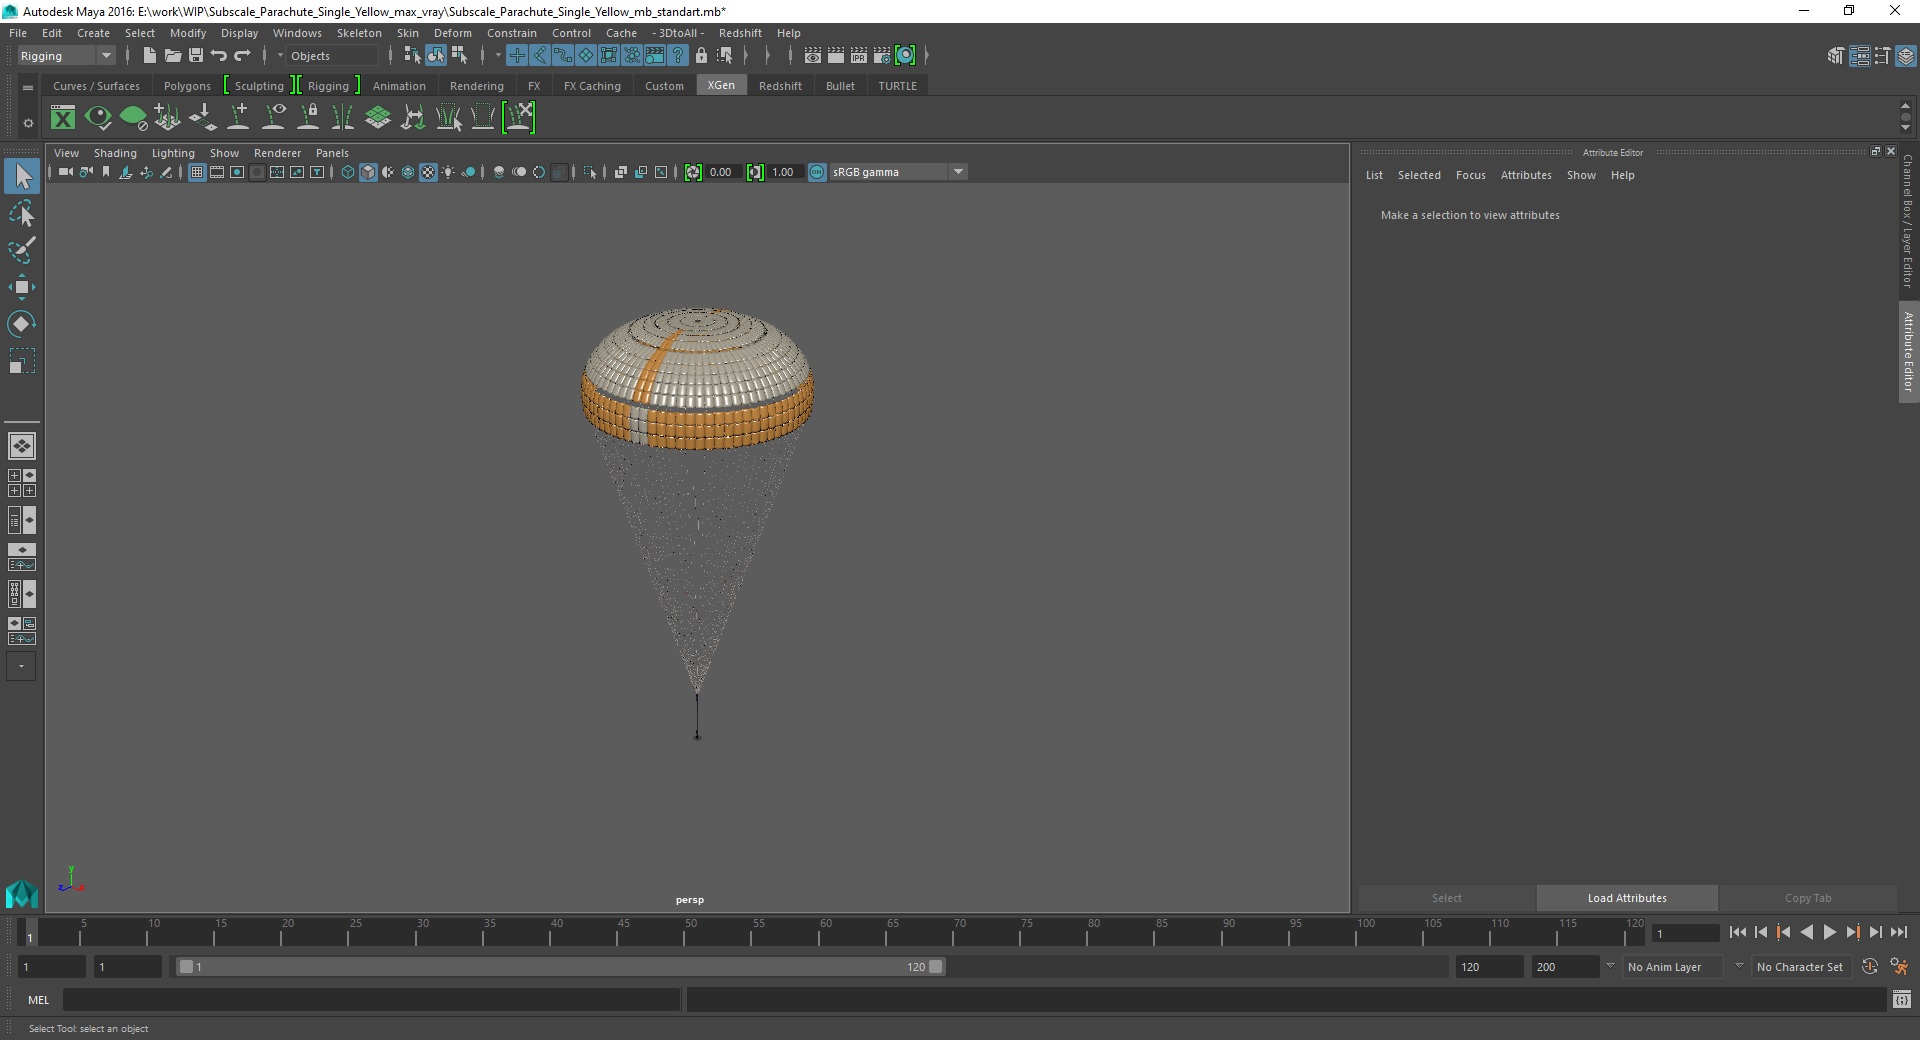Switch to the Redshift shelf tab

(x=780, y=86)
